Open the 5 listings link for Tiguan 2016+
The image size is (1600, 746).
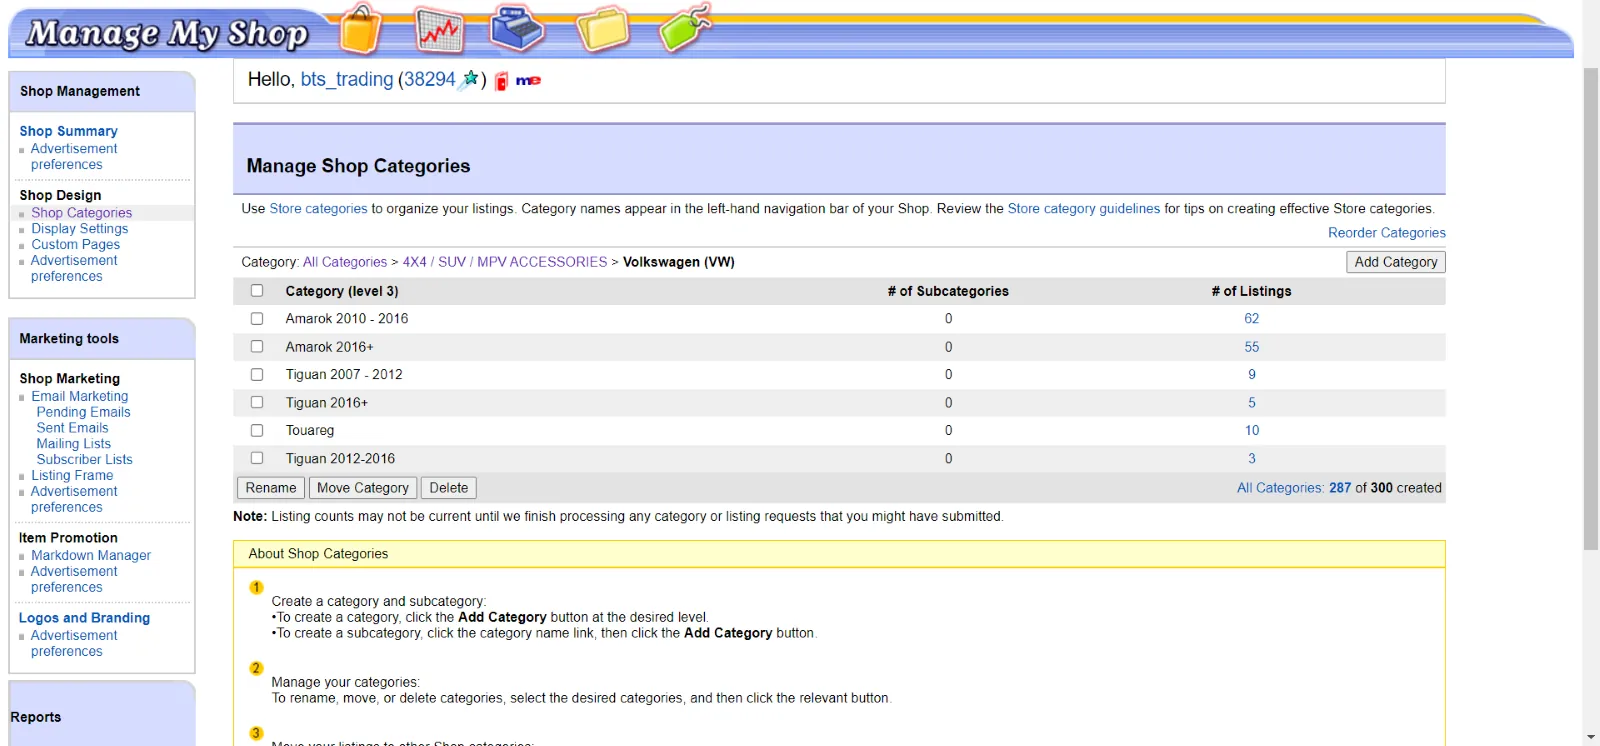pos(1252,403)
